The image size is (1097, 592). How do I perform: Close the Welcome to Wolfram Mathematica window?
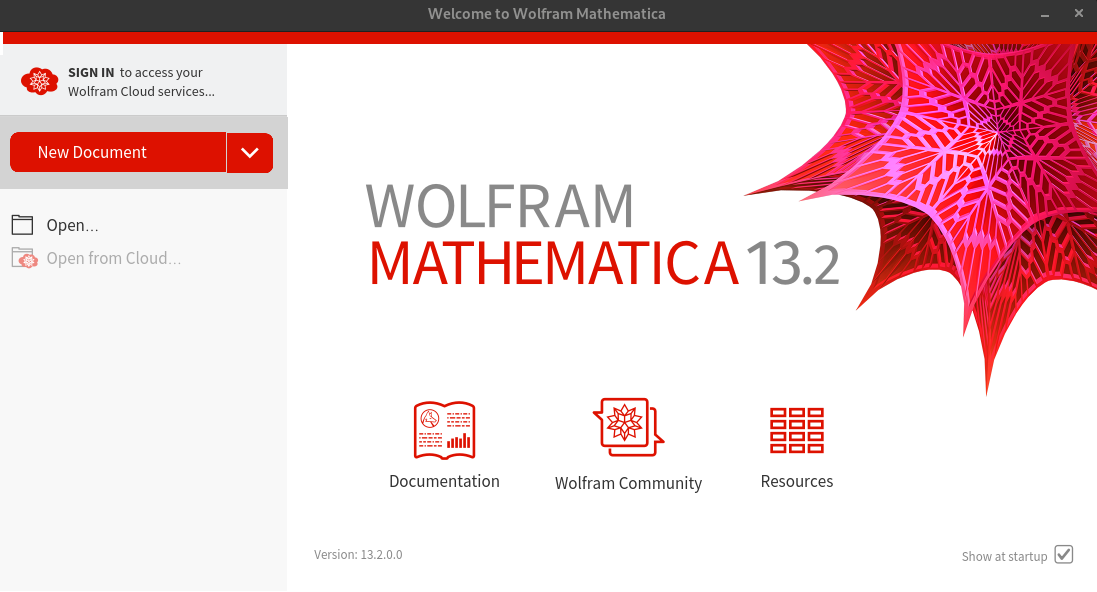tap(1078, 14)
